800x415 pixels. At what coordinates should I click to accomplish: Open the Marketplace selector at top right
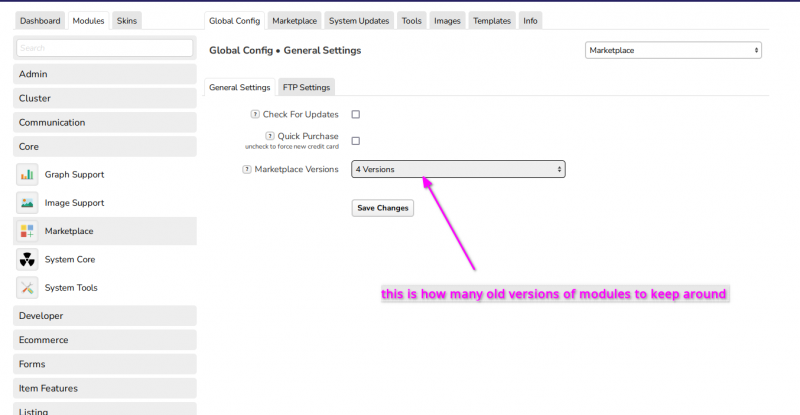(x=672, y=50)
